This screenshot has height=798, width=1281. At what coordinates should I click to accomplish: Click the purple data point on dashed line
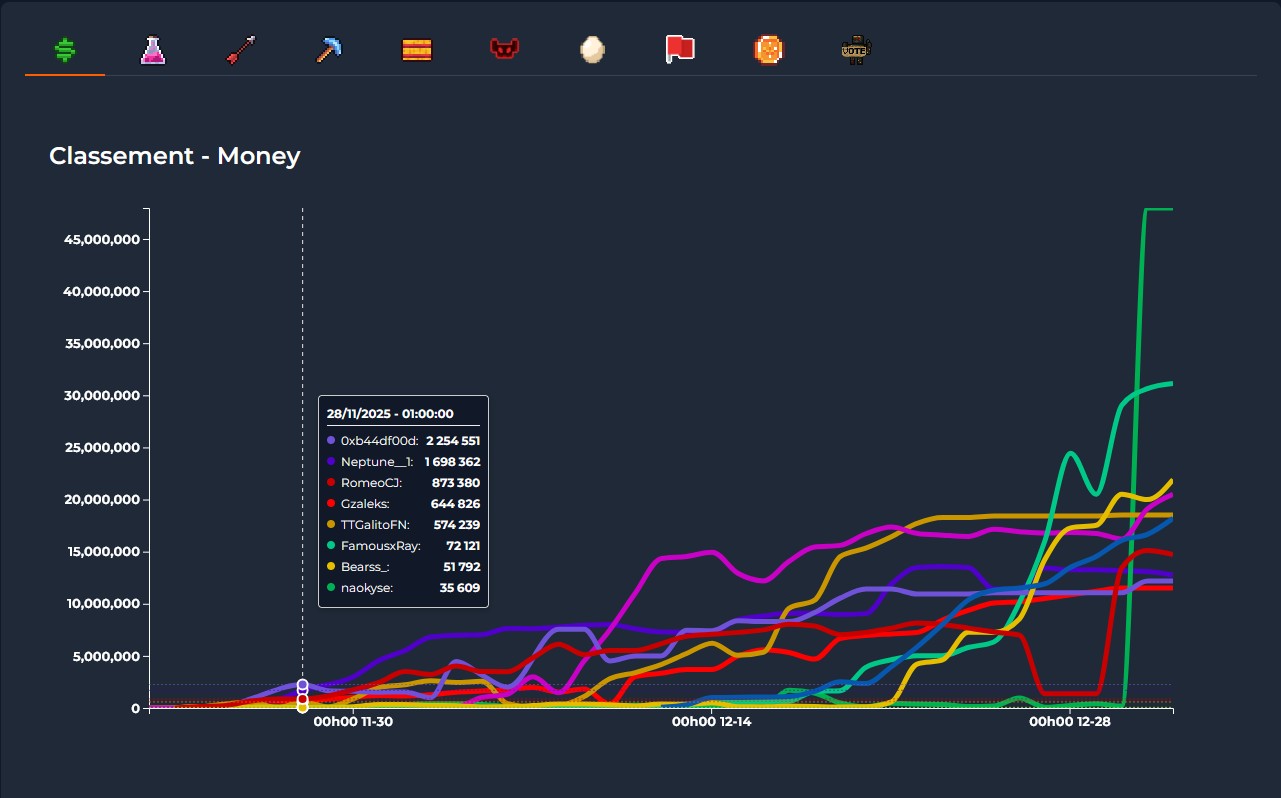302,685
